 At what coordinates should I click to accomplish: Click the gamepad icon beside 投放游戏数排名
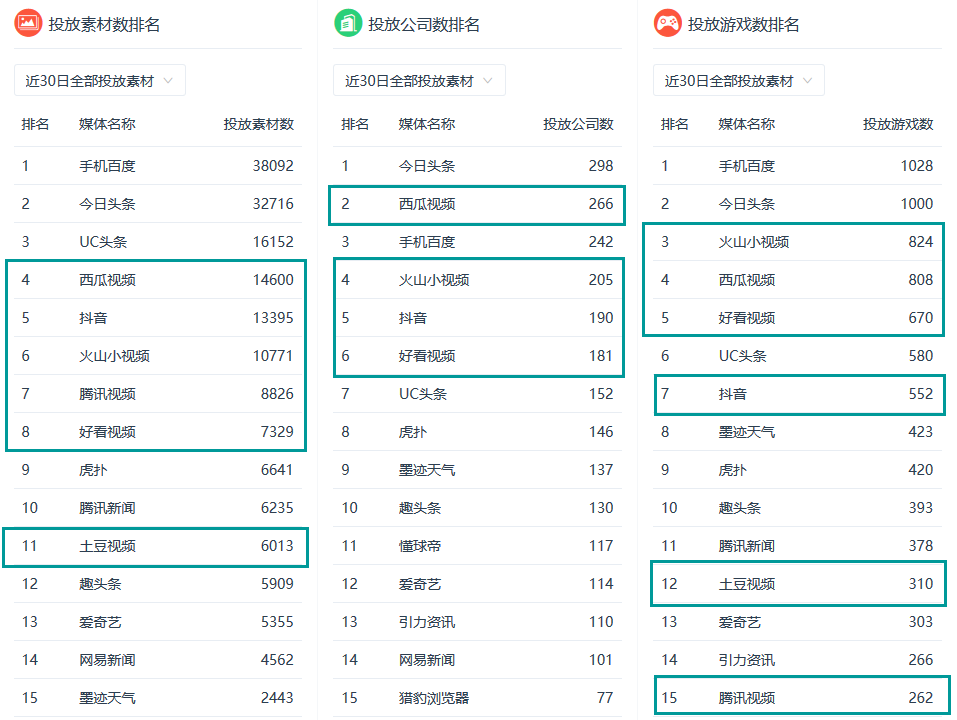(668, 24)
